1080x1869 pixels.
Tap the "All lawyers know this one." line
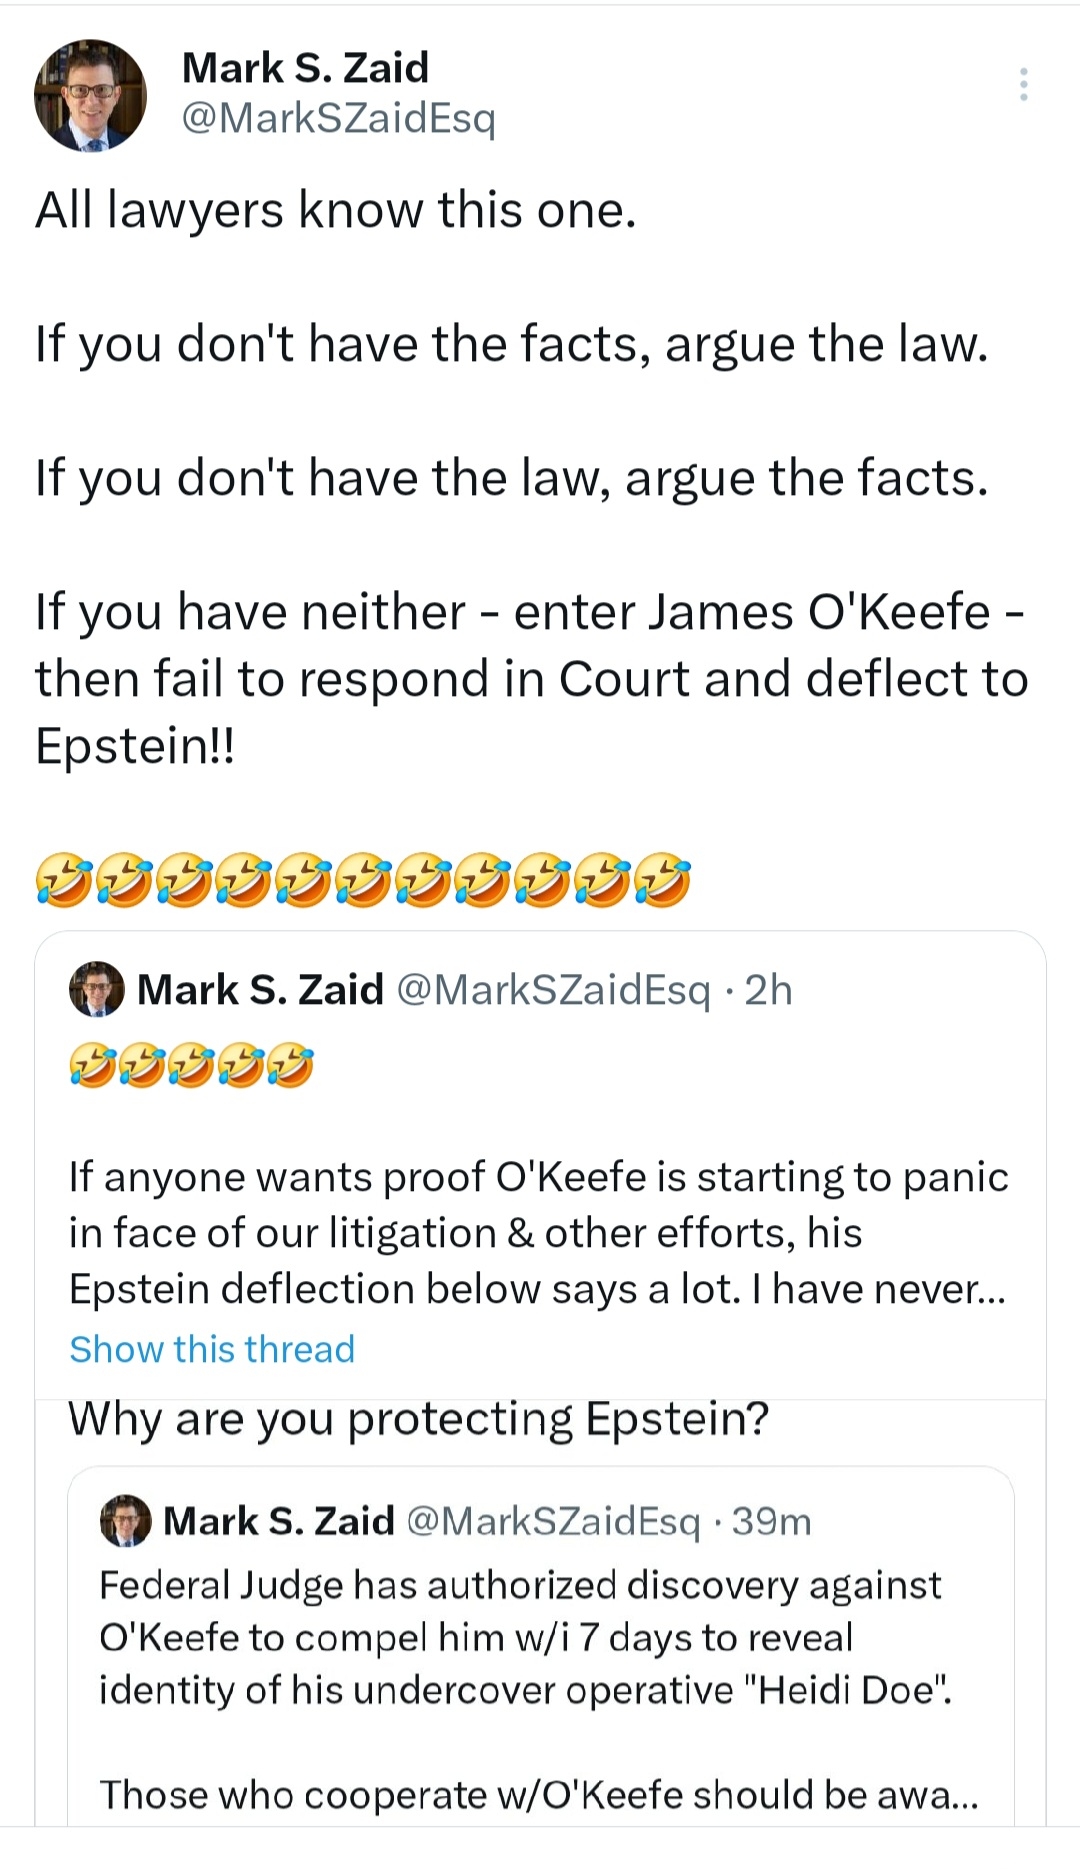[336, 211]
